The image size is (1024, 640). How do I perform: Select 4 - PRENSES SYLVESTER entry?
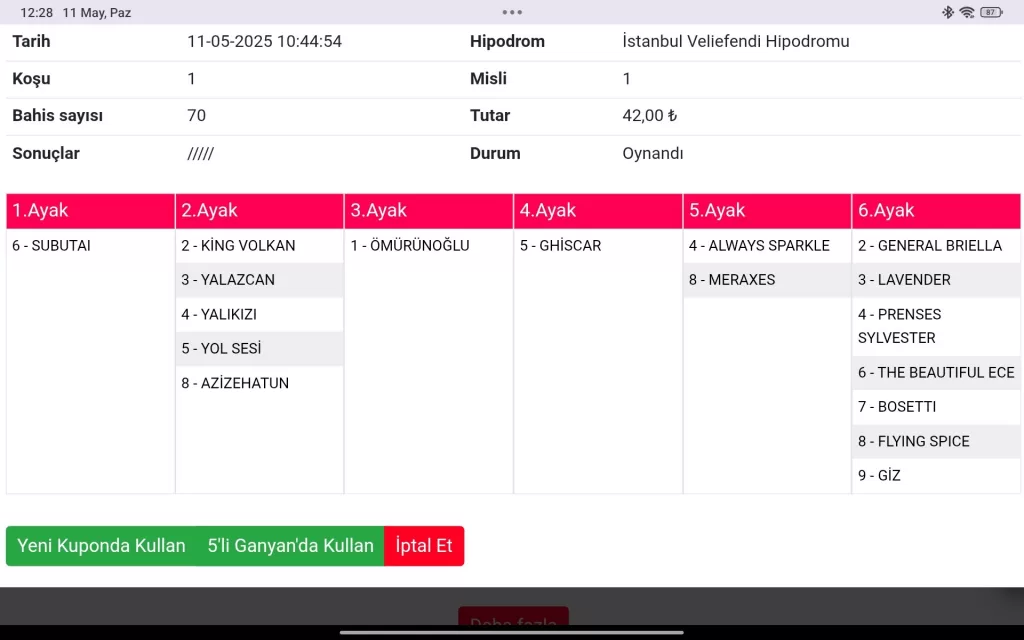[899, 326]
